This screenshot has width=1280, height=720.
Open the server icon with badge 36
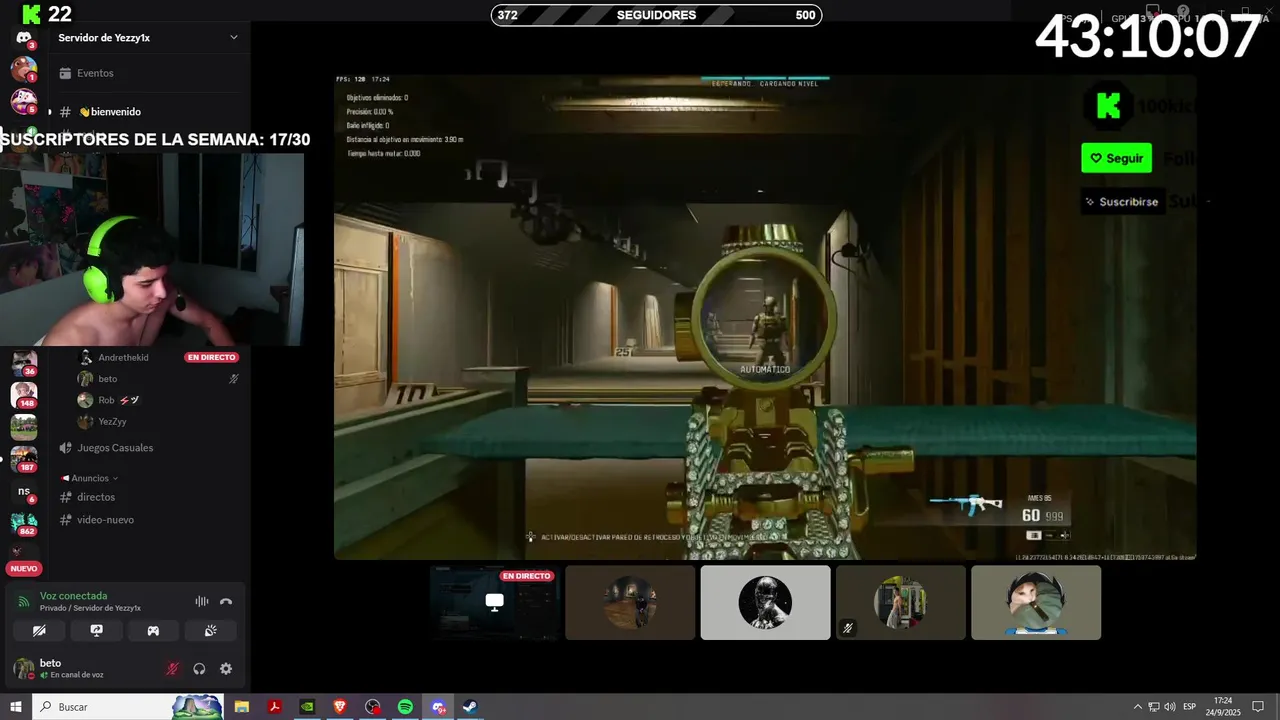[x=24, y=363]
